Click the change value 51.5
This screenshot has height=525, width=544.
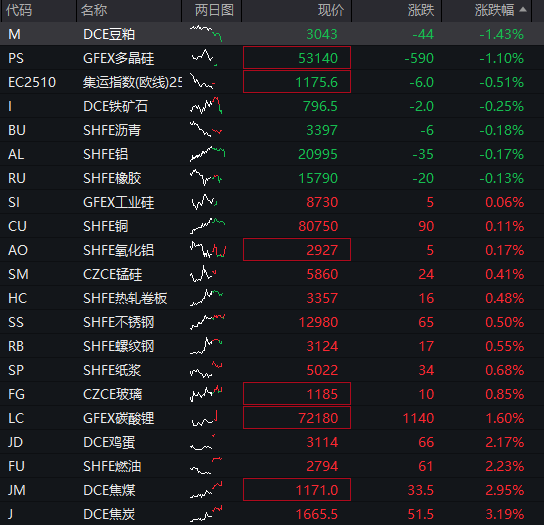click(420, 514)
